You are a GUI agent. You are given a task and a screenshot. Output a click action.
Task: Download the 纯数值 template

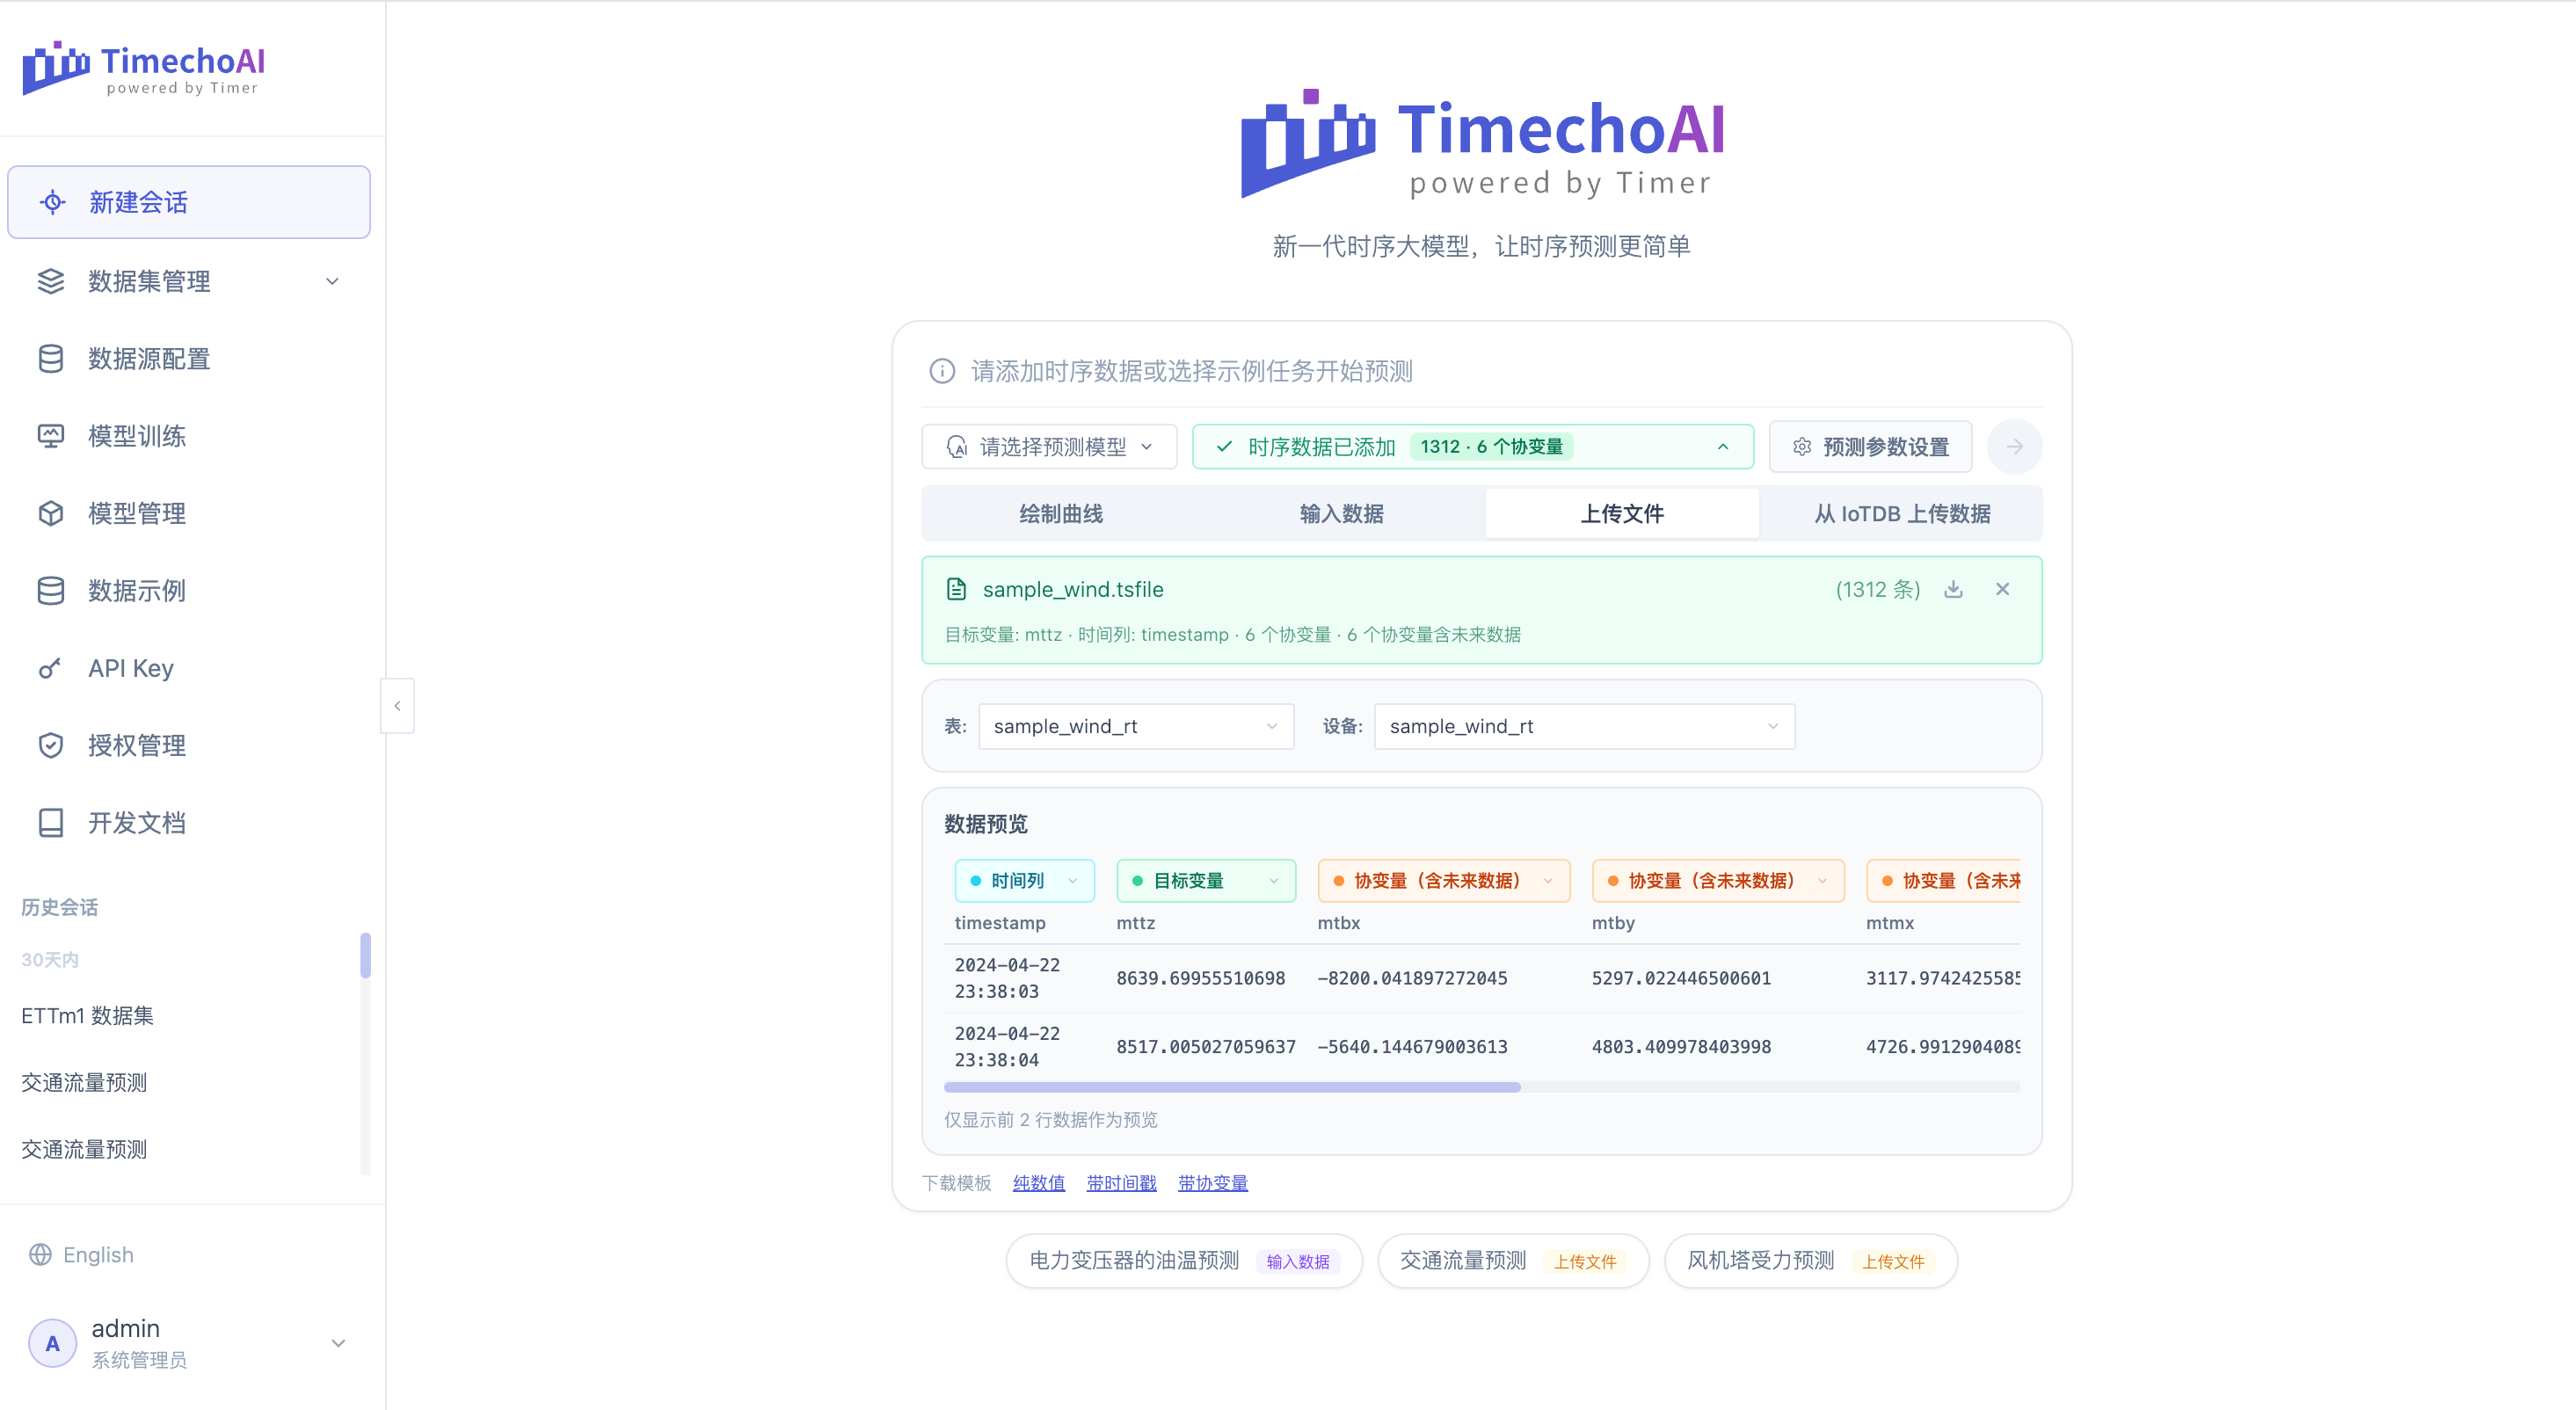[x=1038, y=1183]
